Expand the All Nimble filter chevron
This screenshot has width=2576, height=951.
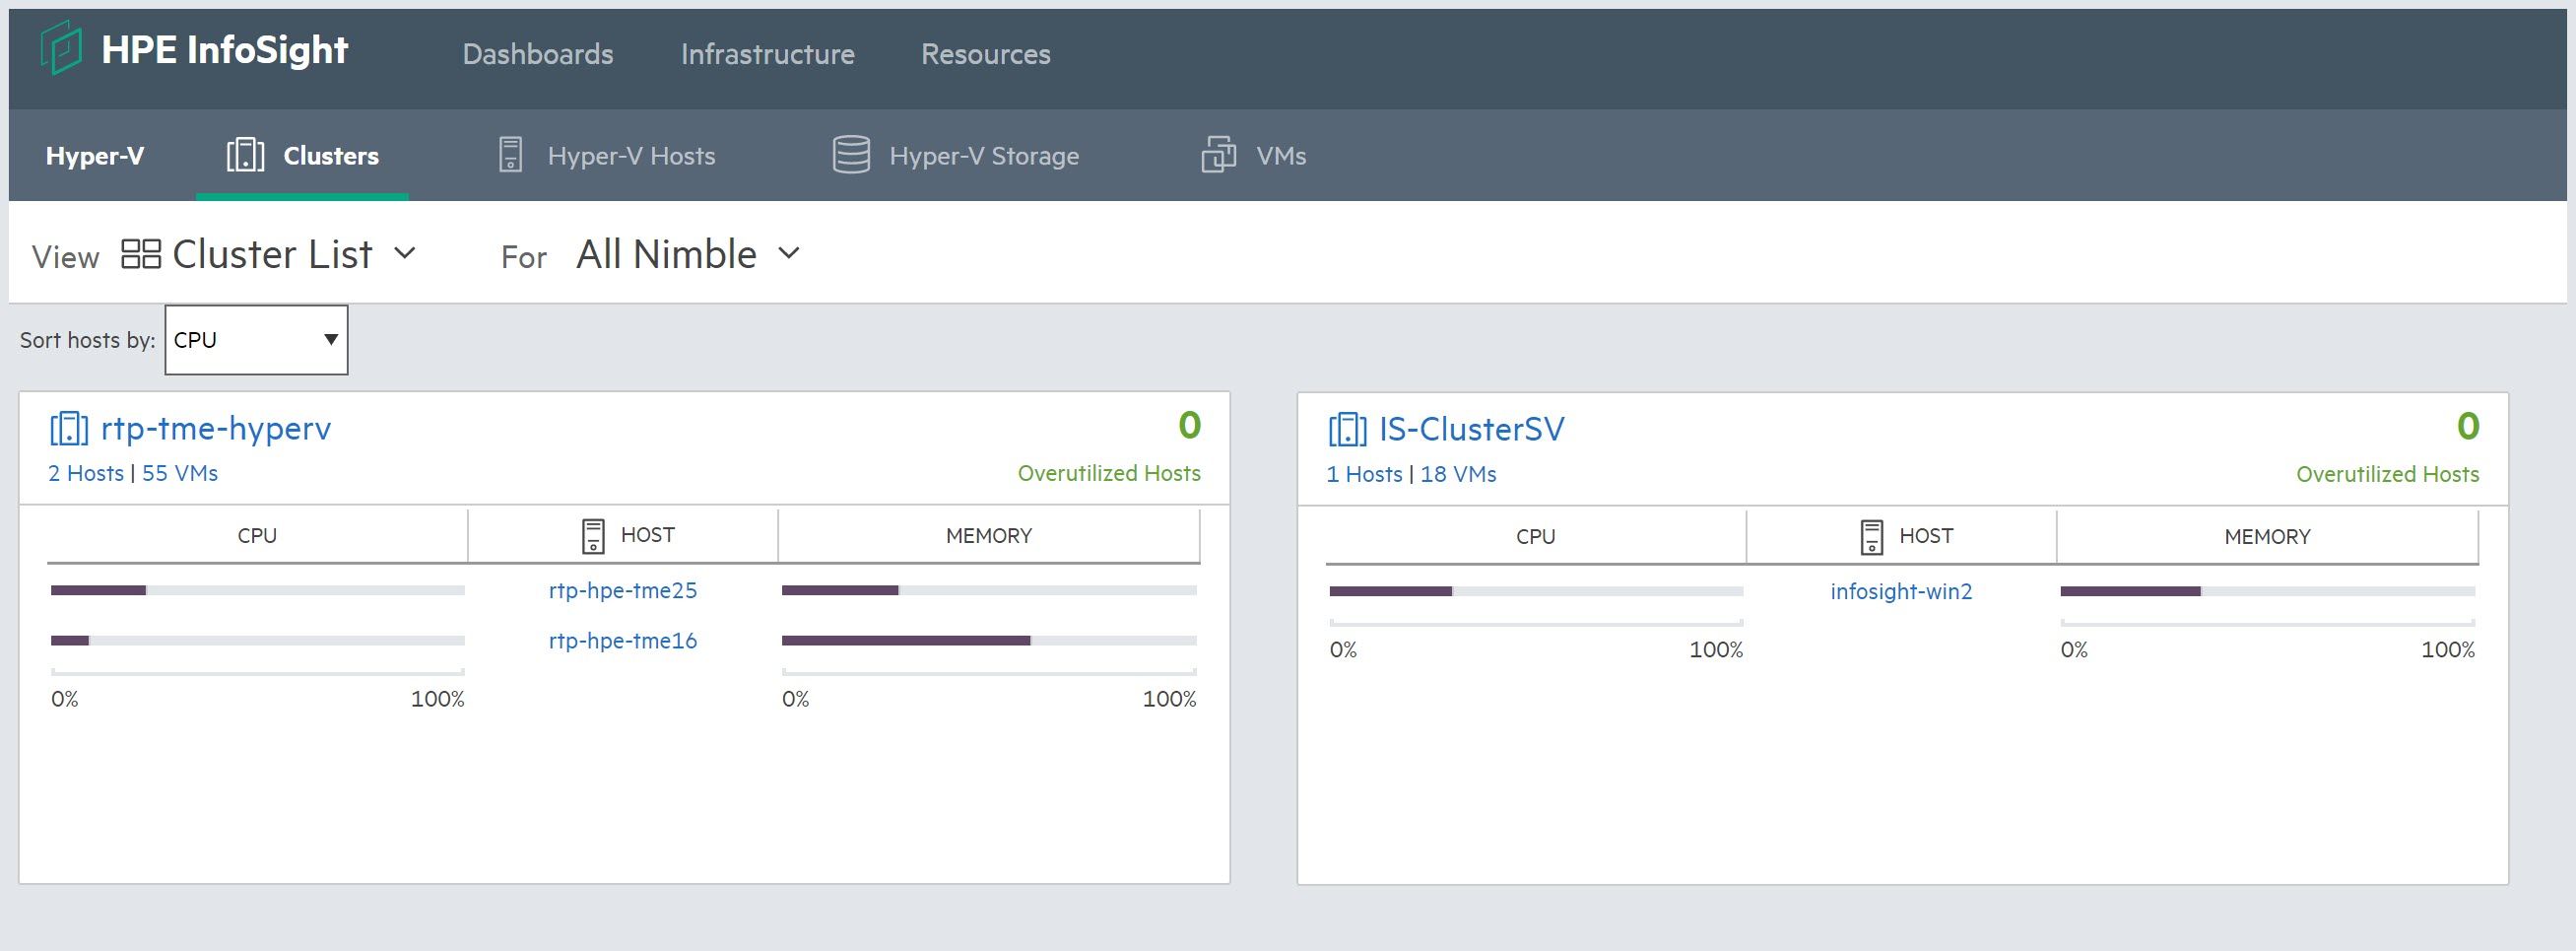coord(789,253)
